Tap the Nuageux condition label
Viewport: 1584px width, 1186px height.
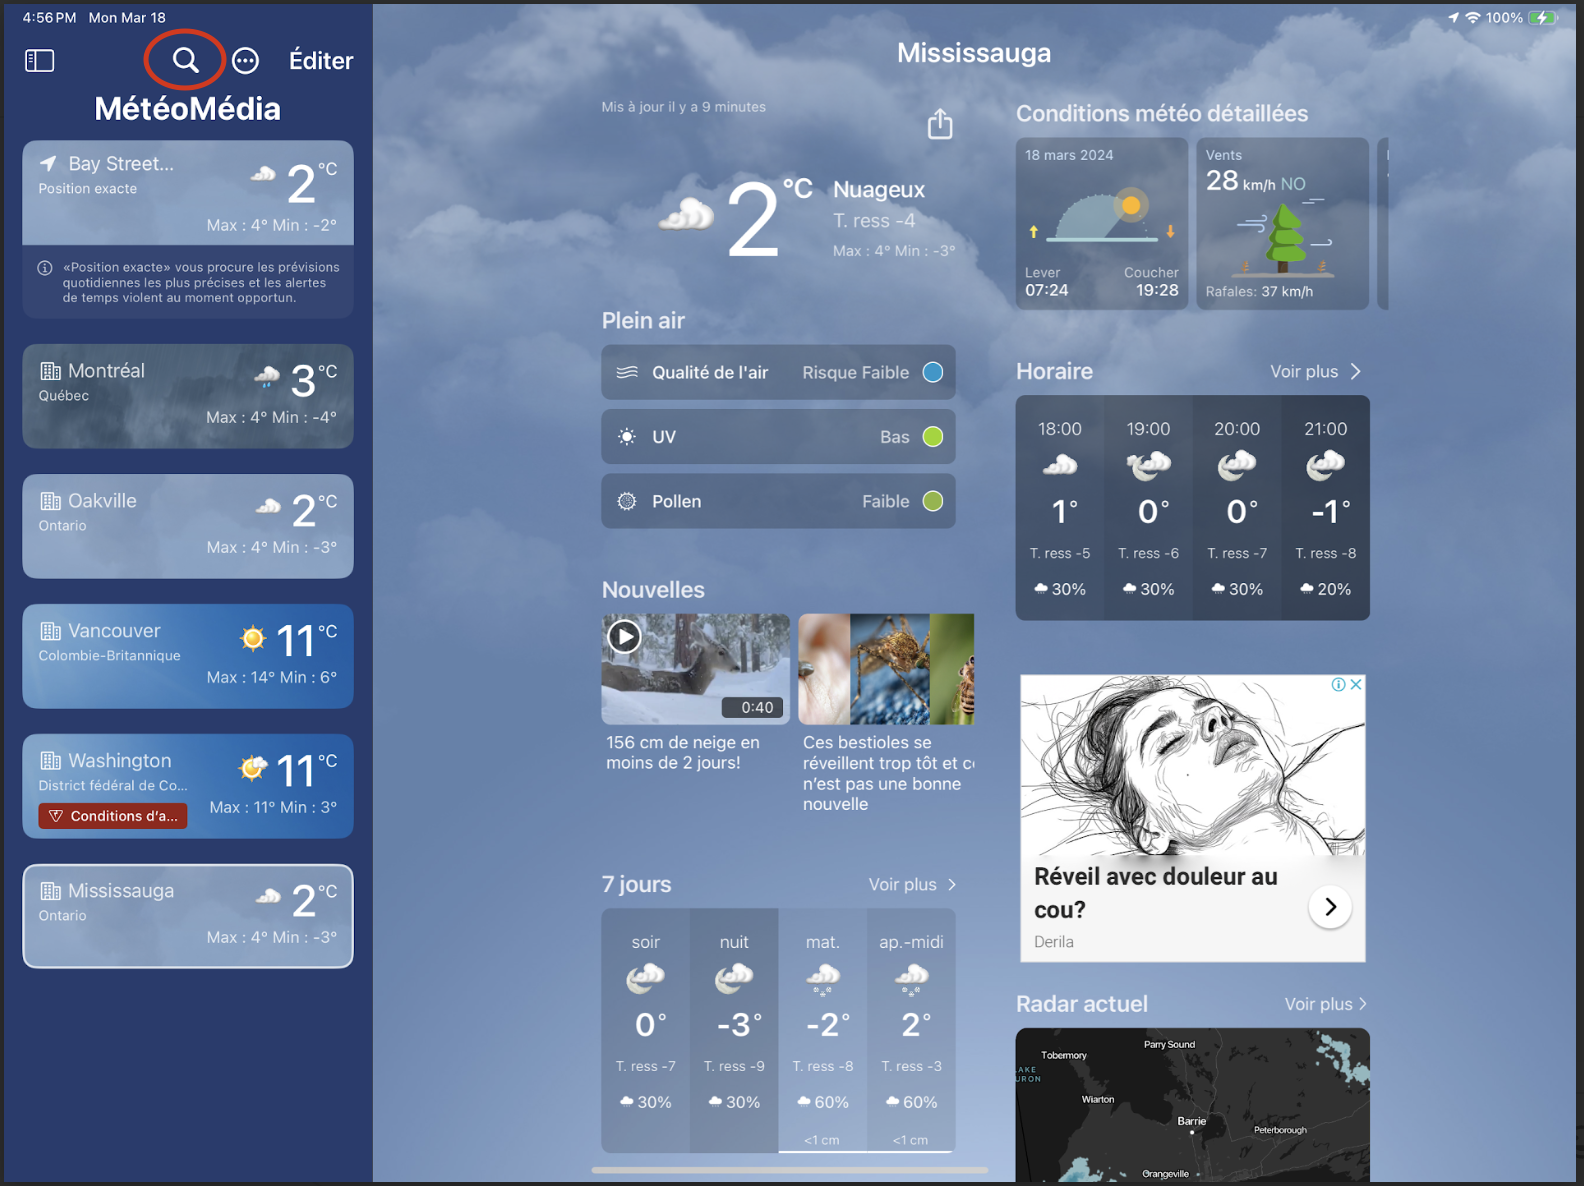[879, 190]
